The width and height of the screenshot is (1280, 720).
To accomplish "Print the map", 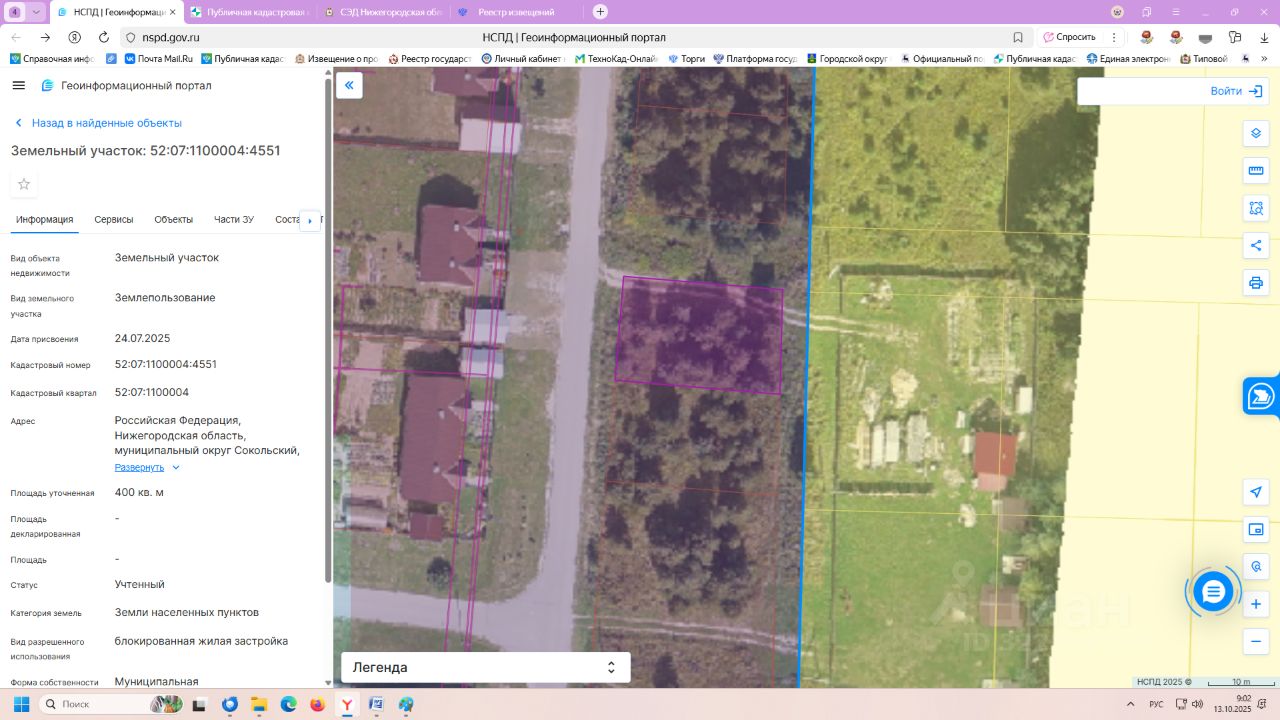I will point(1256,282).
